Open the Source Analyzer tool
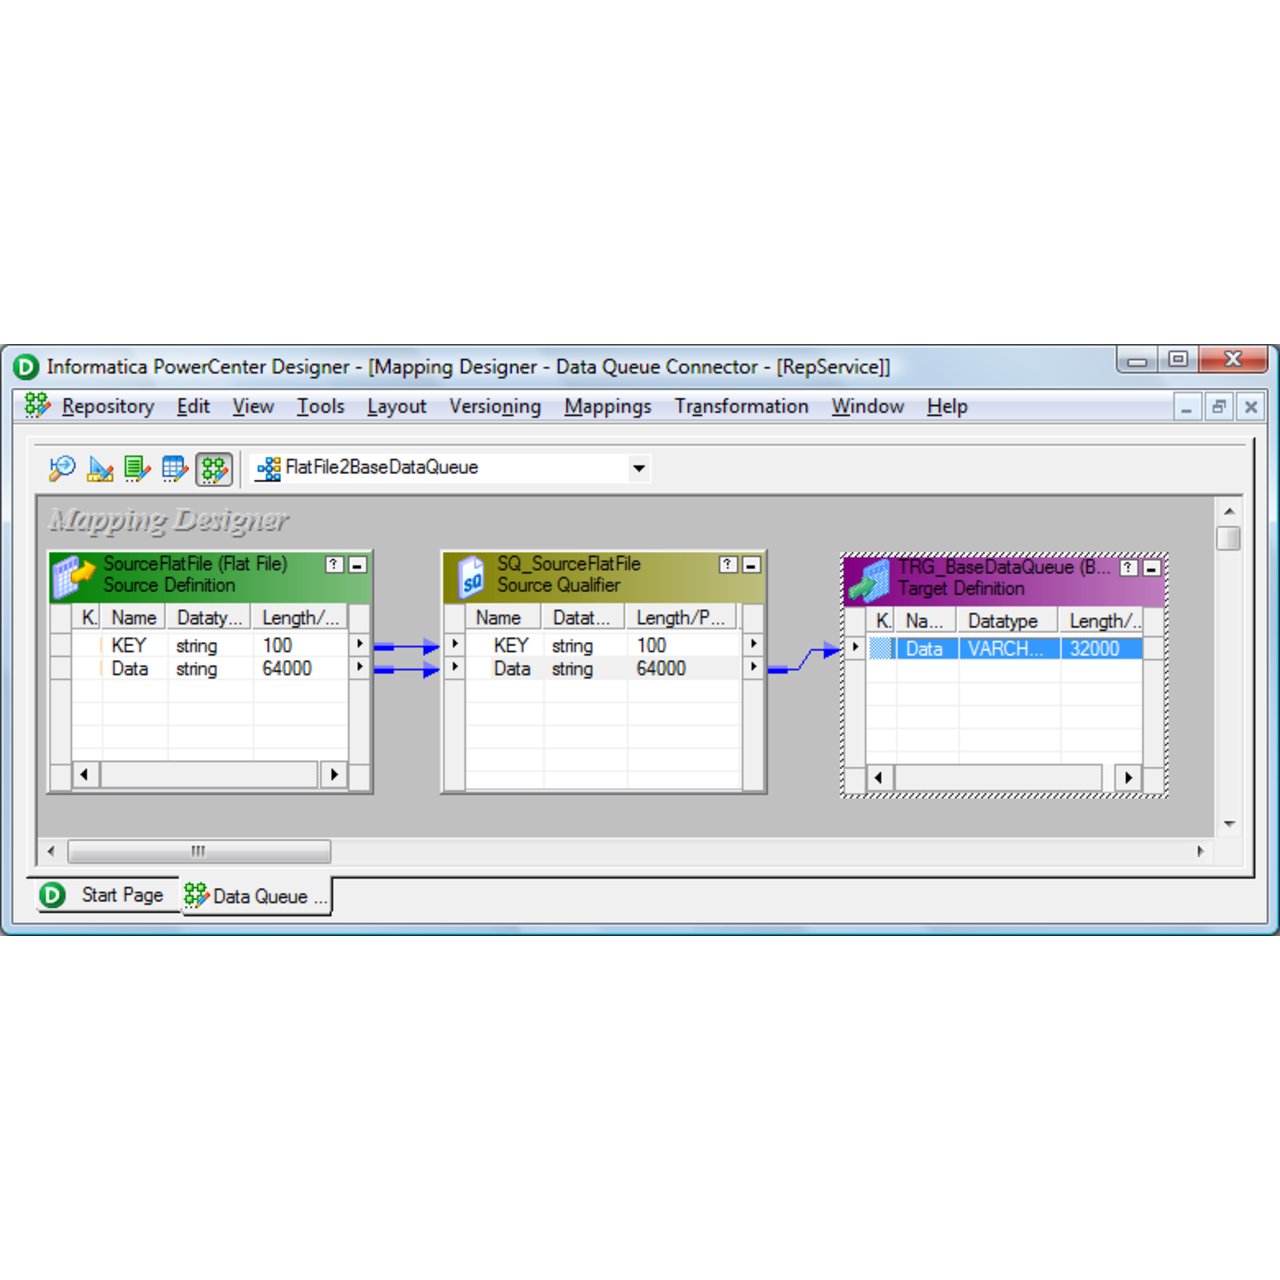Image resolution: width=1280 pixels, height=1280 pixels. click(x=61, y=468)
